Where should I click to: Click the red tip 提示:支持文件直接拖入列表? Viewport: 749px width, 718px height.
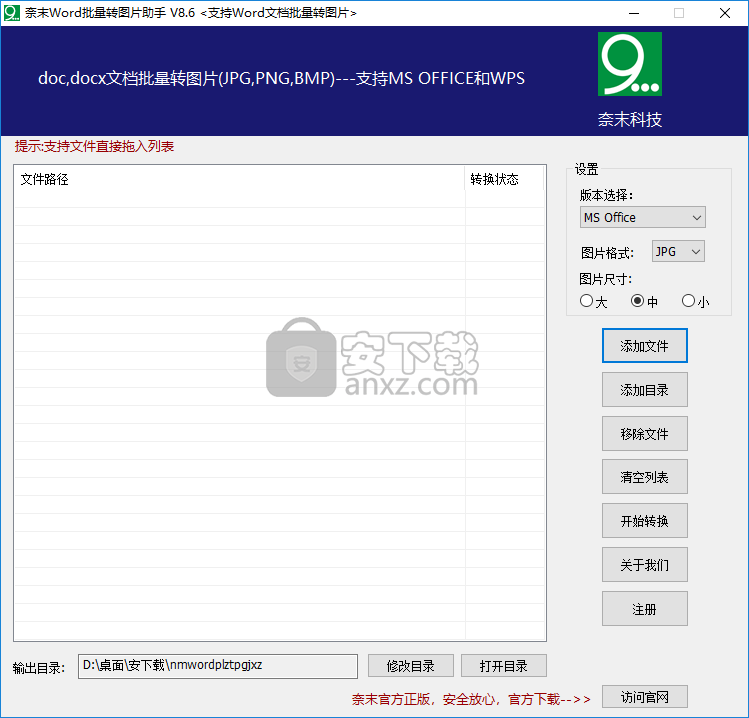click(94, 146)
